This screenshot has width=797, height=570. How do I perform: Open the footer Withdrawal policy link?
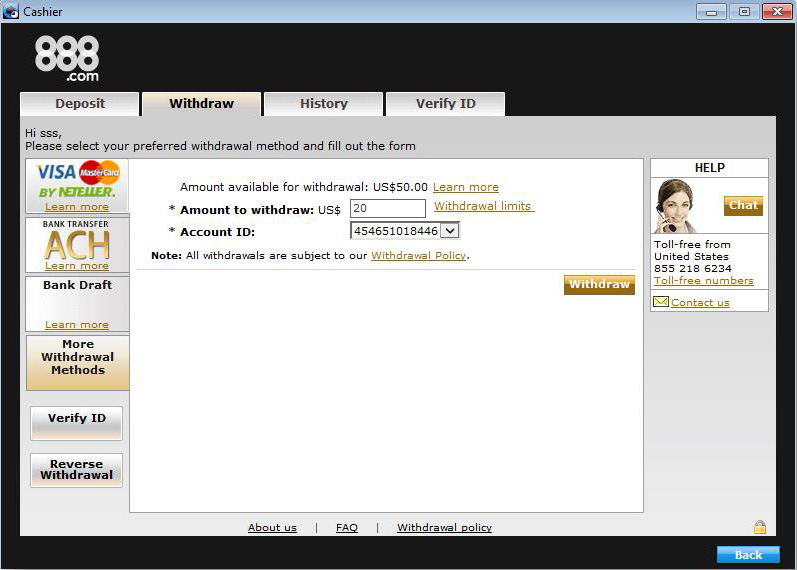coord(444,528)
